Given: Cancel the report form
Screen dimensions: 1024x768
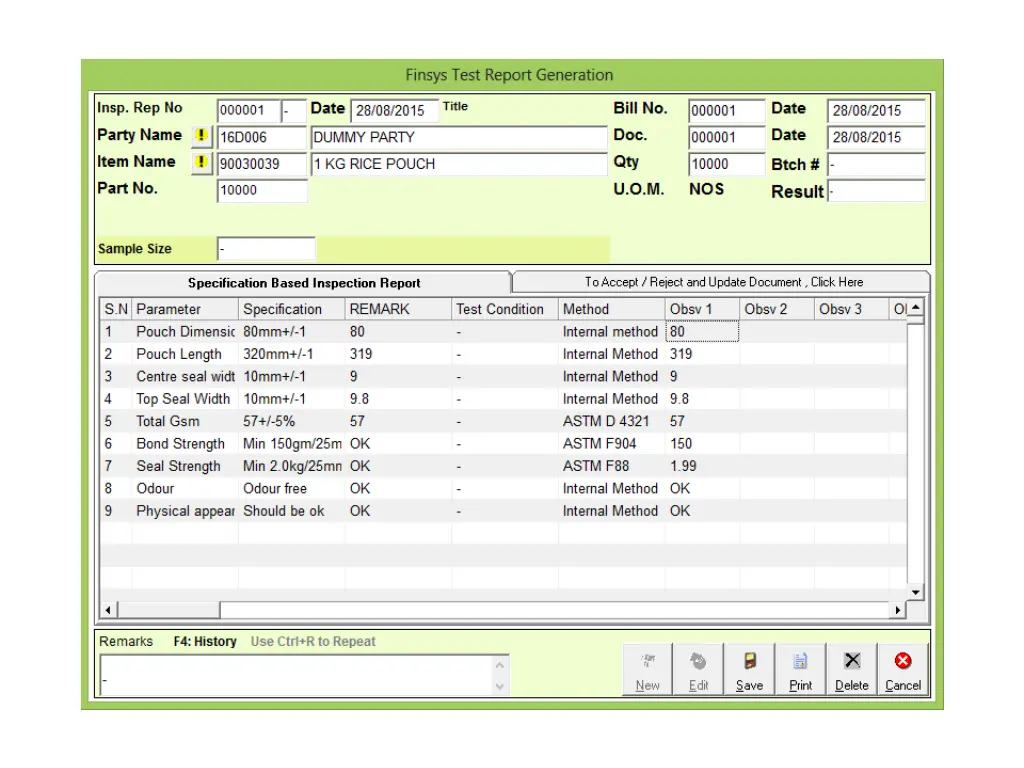Looking at the screenshot, I should point(903,669).
